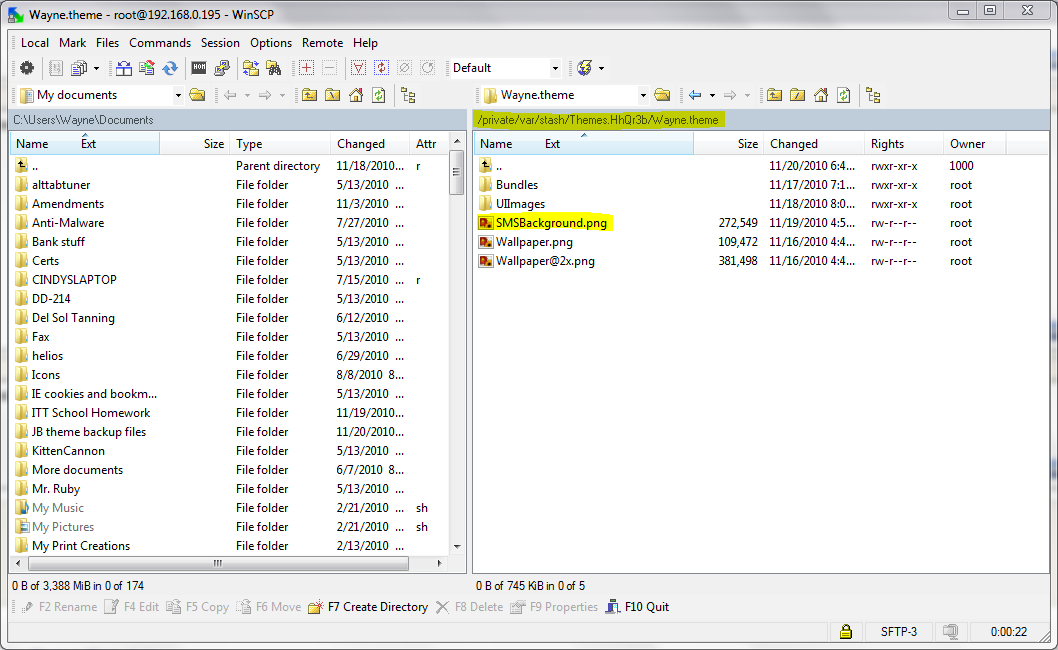1058x650 pixels.
Task: Open the Session menu
Action: 220,43
